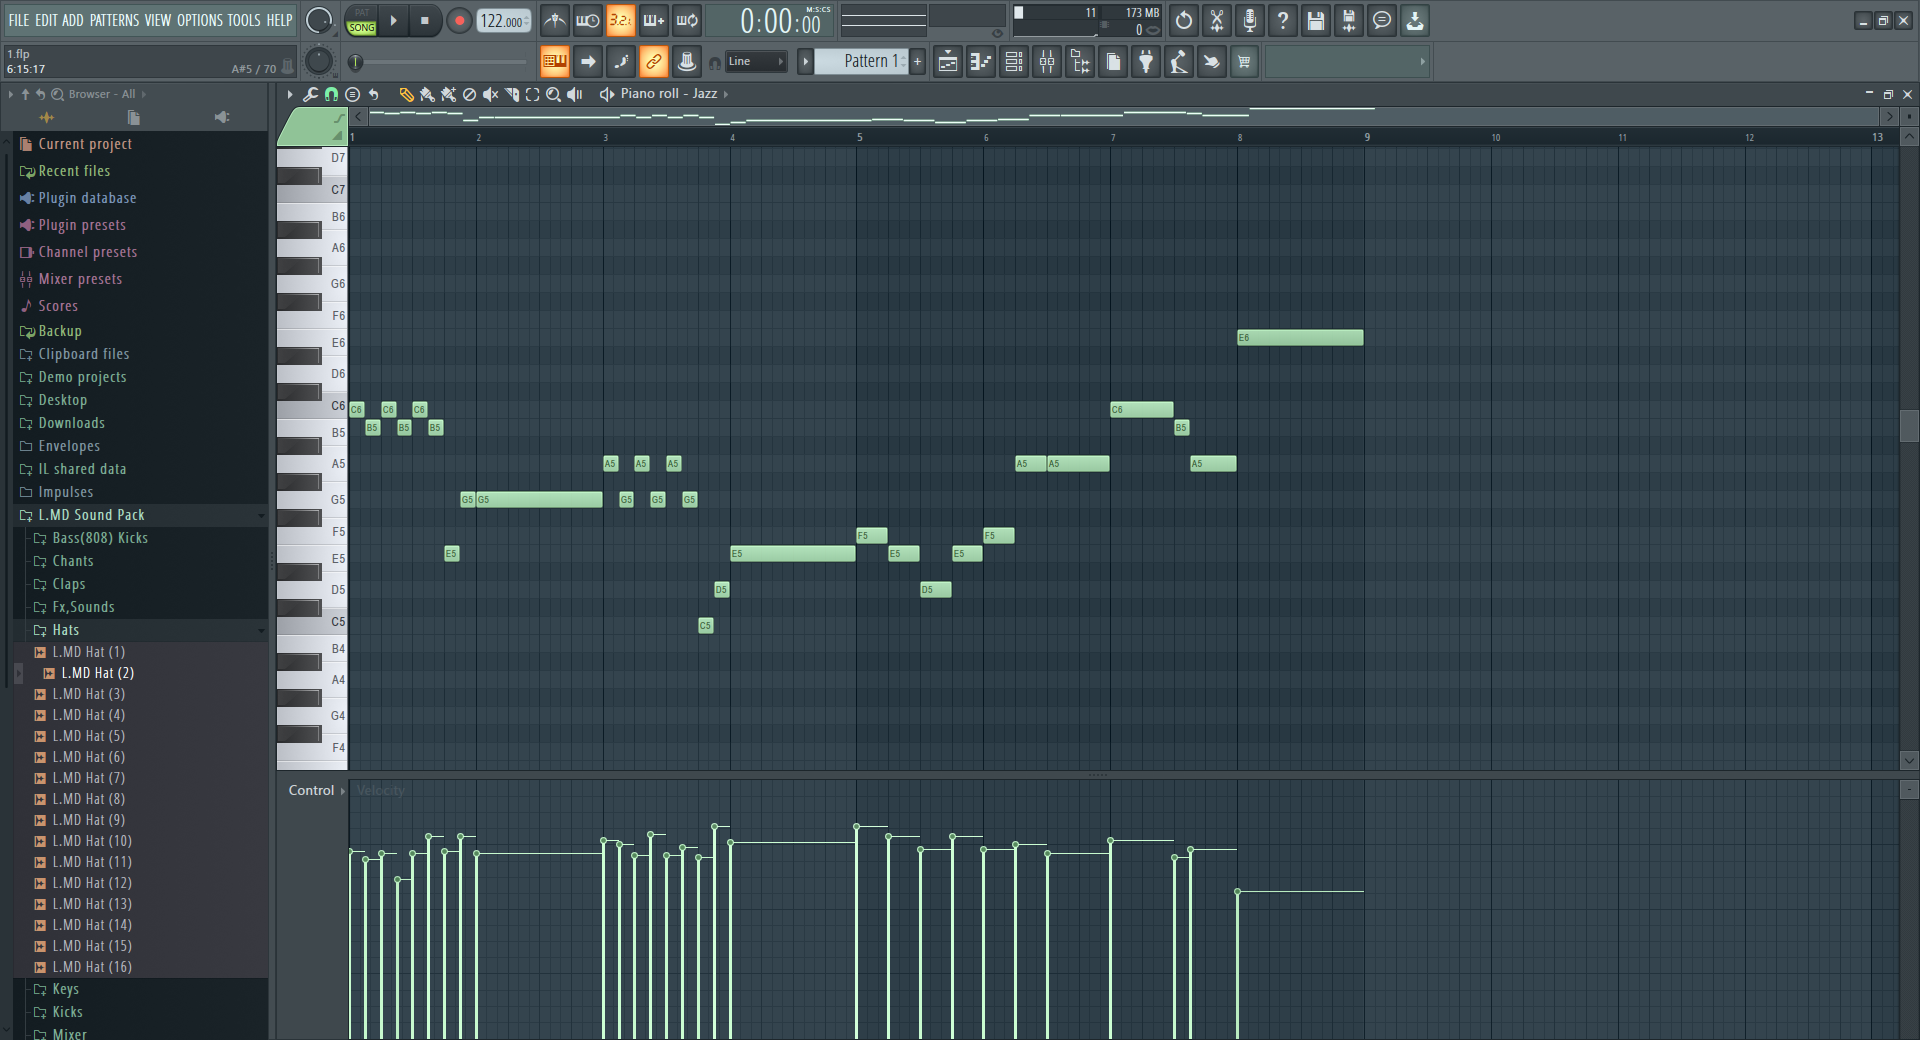The image size is (1920, 1040).
Task: Select the L.MD Hat (5) sample
Action: (88, 736)
